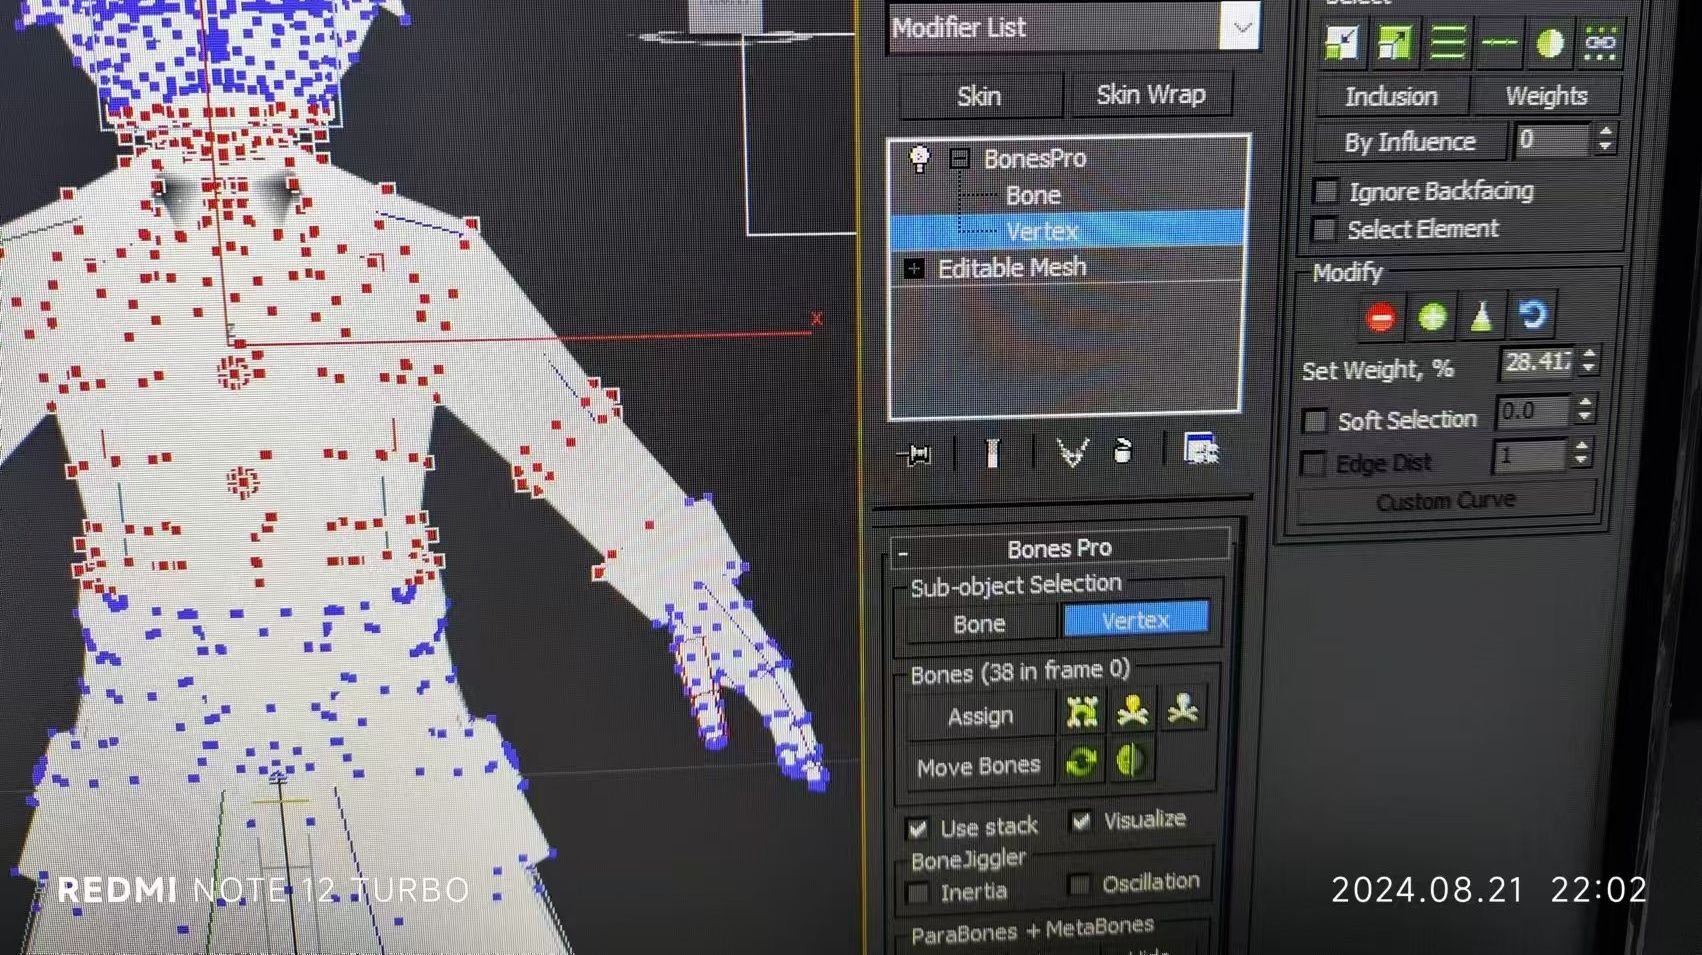Enable Soft Selection checkbox
This screenshot has height=955, width=1702.
(x=1315, y=421)
